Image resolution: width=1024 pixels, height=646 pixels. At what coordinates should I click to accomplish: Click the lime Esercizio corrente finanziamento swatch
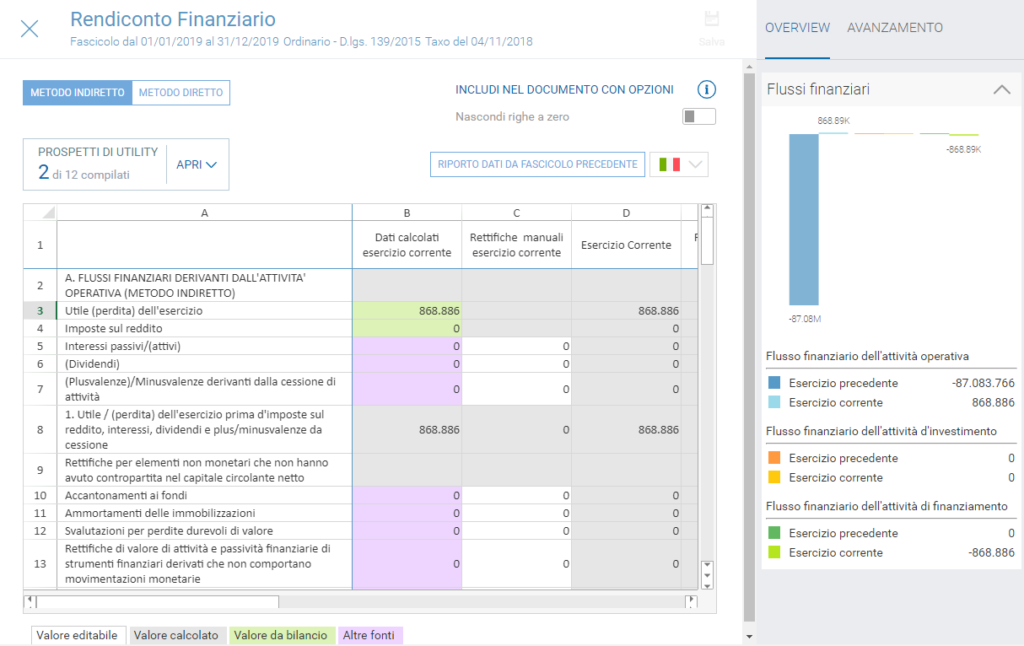tap(774, 553)
